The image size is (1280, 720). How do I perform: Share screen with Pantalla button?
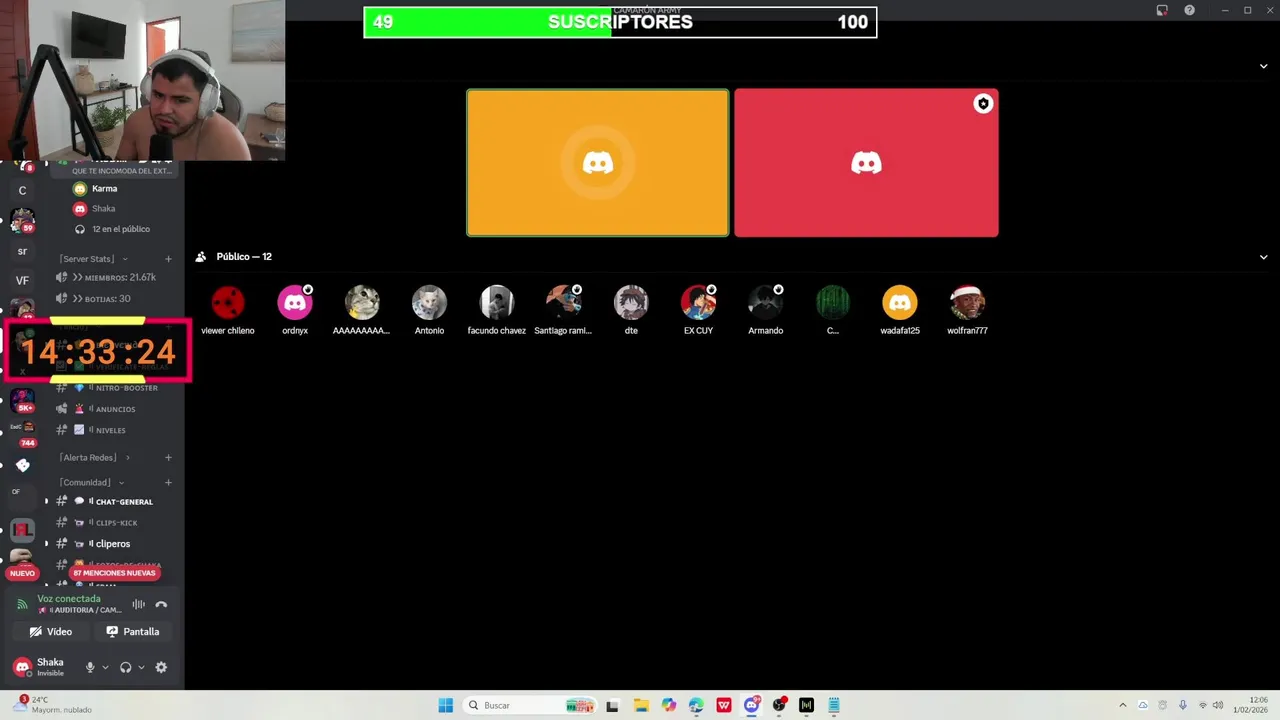(133, 631)
